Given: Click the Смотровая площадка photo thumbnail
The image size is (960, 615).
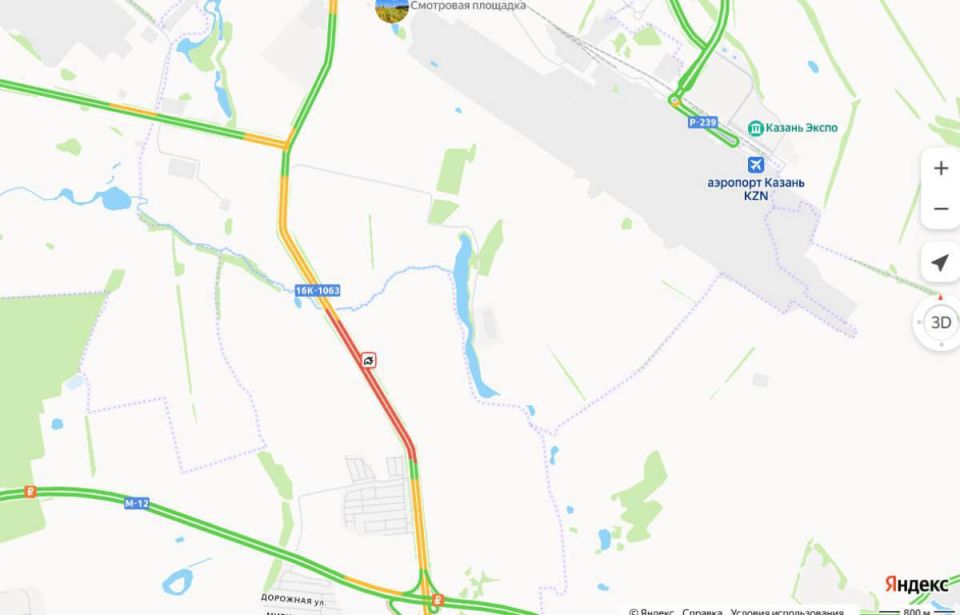Looking at the screenshot, I should click(x=392, y=7).
